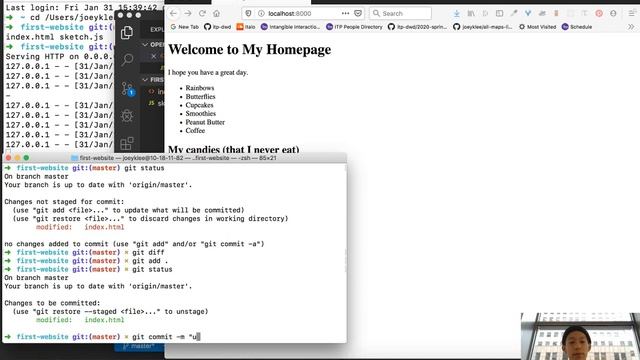The height and width of the screenshot is (360, 640).
Task: Go forward in the Firefox browser
Action: [188, 13]
